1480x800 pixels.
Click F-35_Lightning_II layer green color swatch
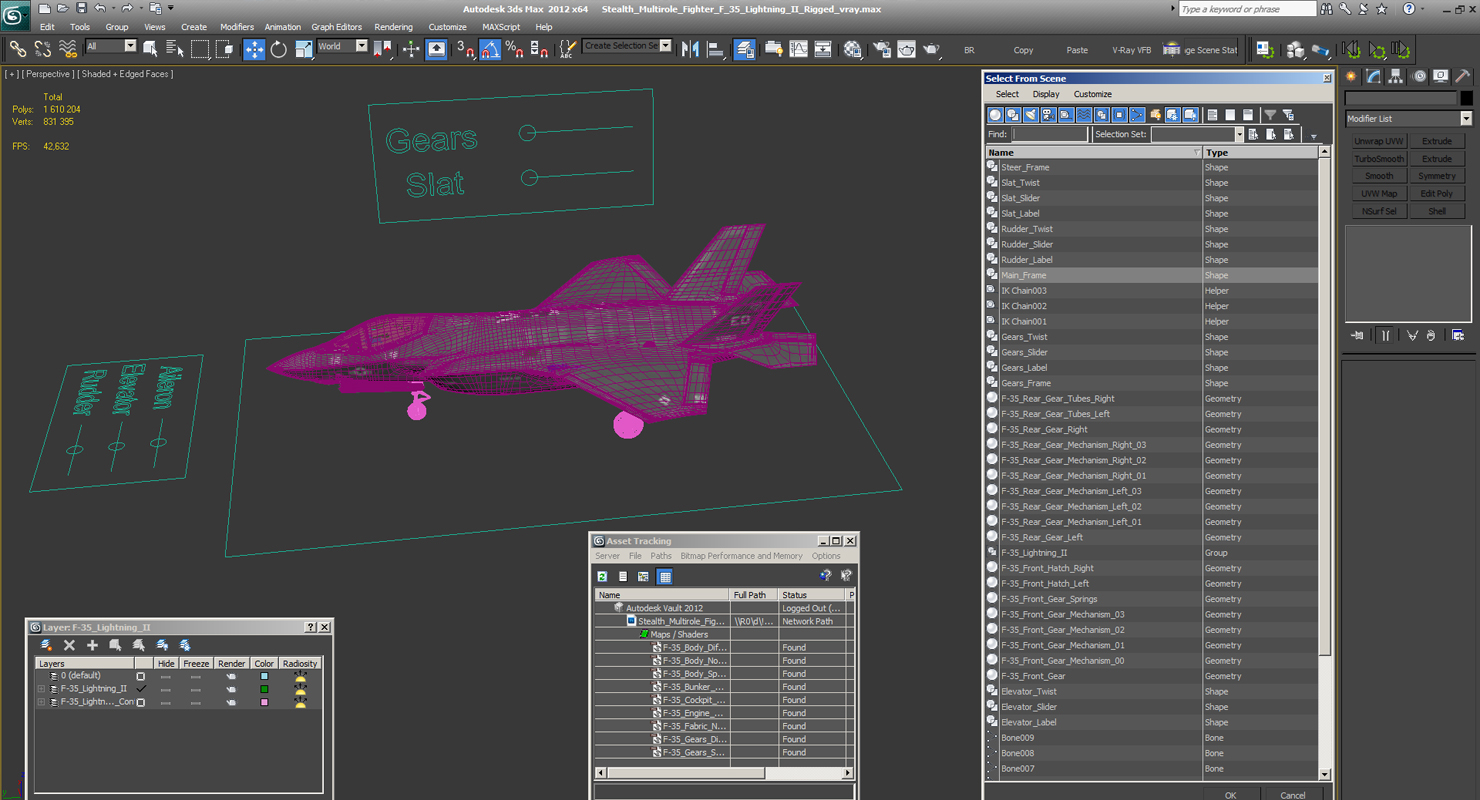pos(264,689)
